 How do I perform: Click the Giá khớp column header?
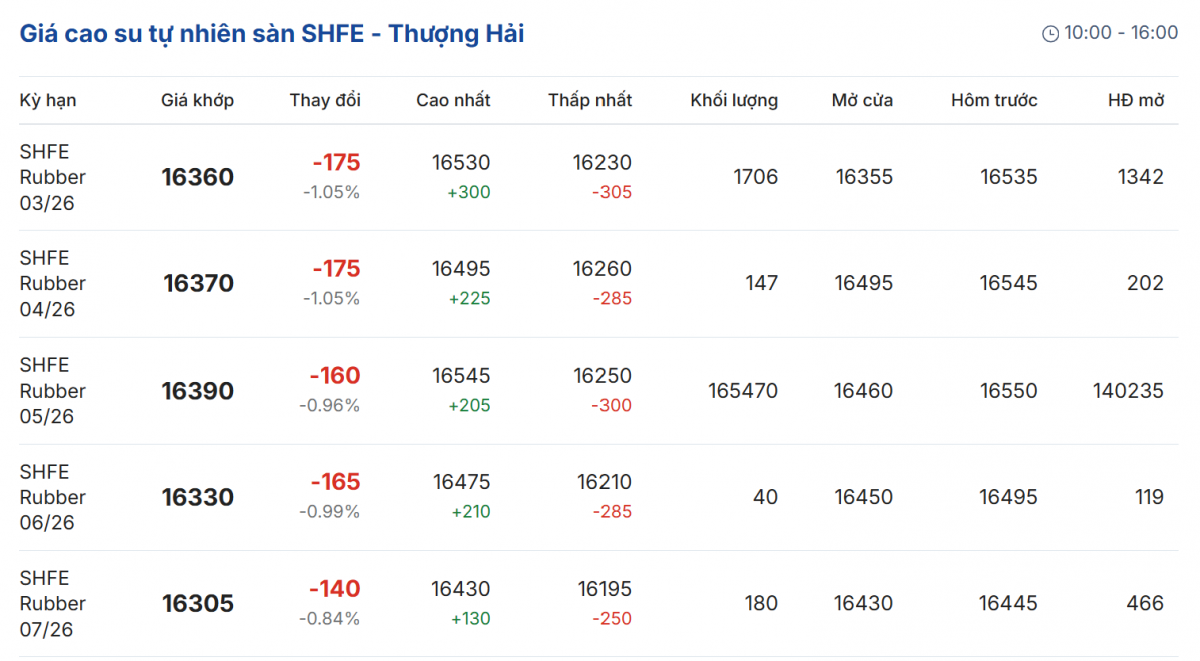point(197,100)
